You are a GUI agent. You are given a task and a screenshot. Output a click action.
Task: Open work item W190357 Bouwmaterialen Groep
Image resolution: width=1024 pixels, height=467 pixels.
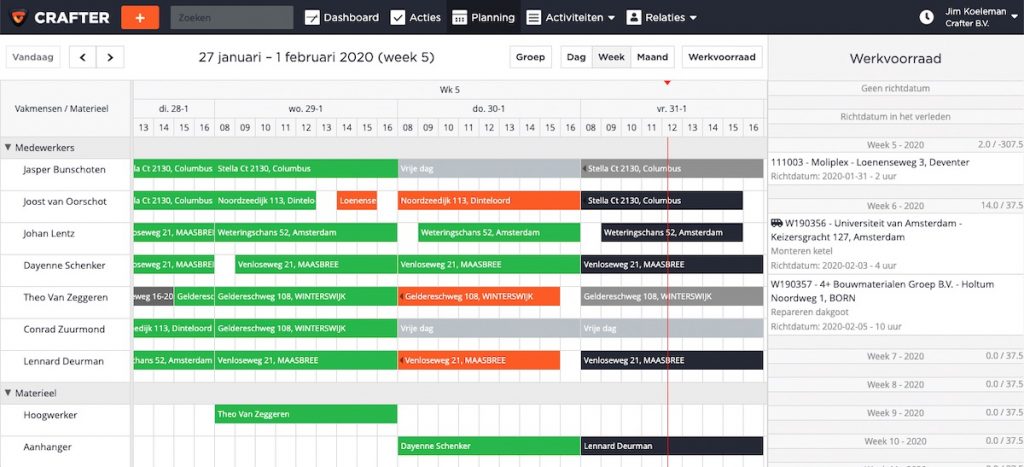click(896, 305)
